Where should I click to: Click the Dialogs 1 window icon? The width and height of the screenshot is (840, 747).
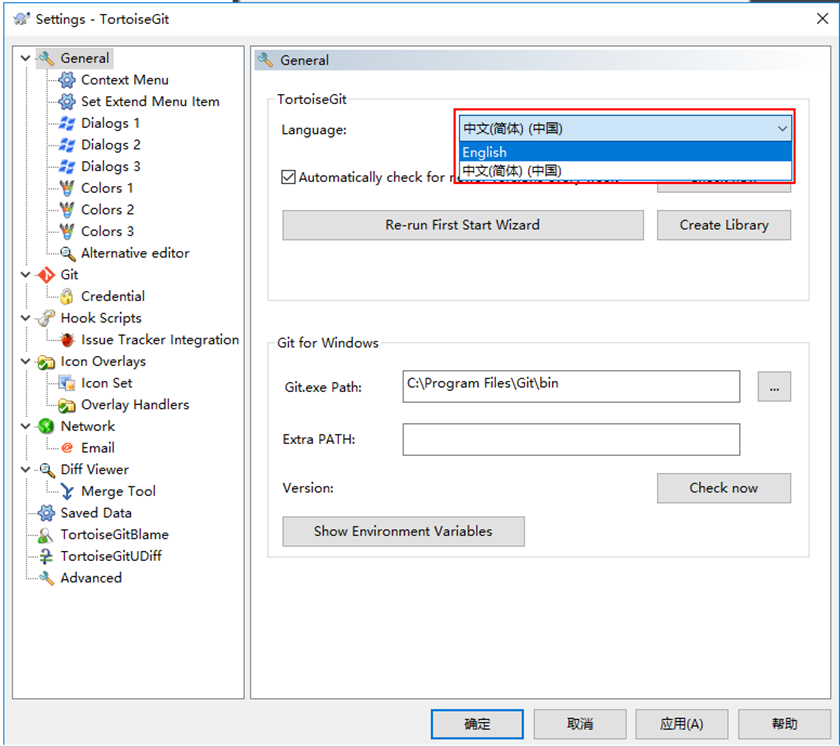coord(67,123)
